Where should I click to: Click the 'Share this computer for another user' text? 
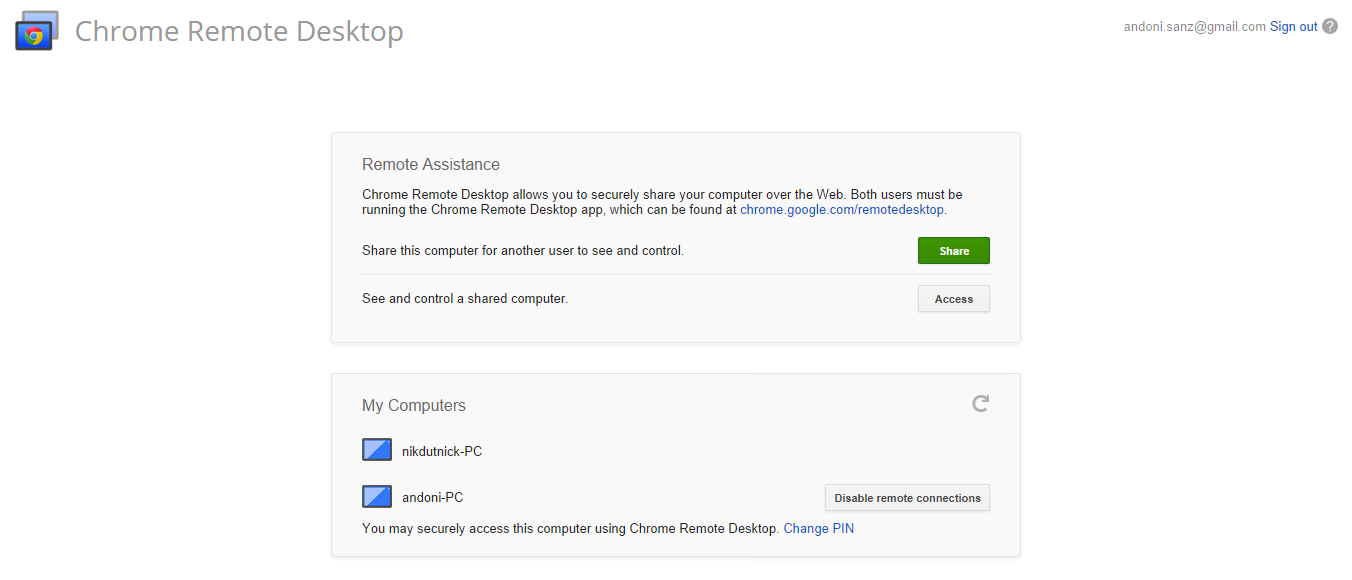coord(522,250)
